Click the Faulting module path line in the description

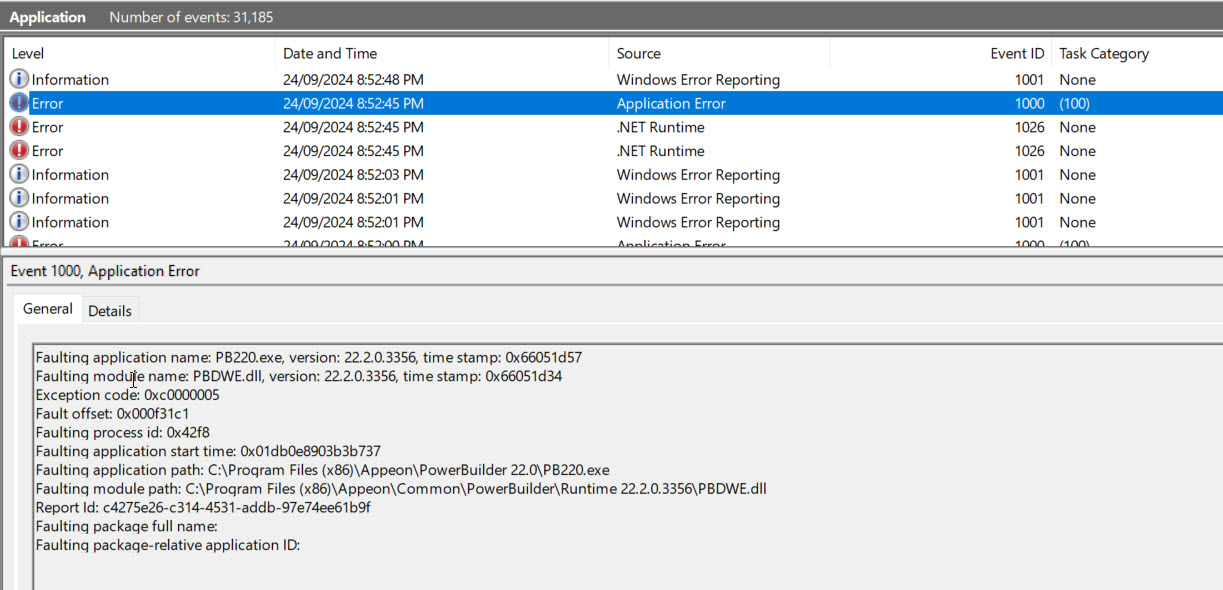point(400,489)
